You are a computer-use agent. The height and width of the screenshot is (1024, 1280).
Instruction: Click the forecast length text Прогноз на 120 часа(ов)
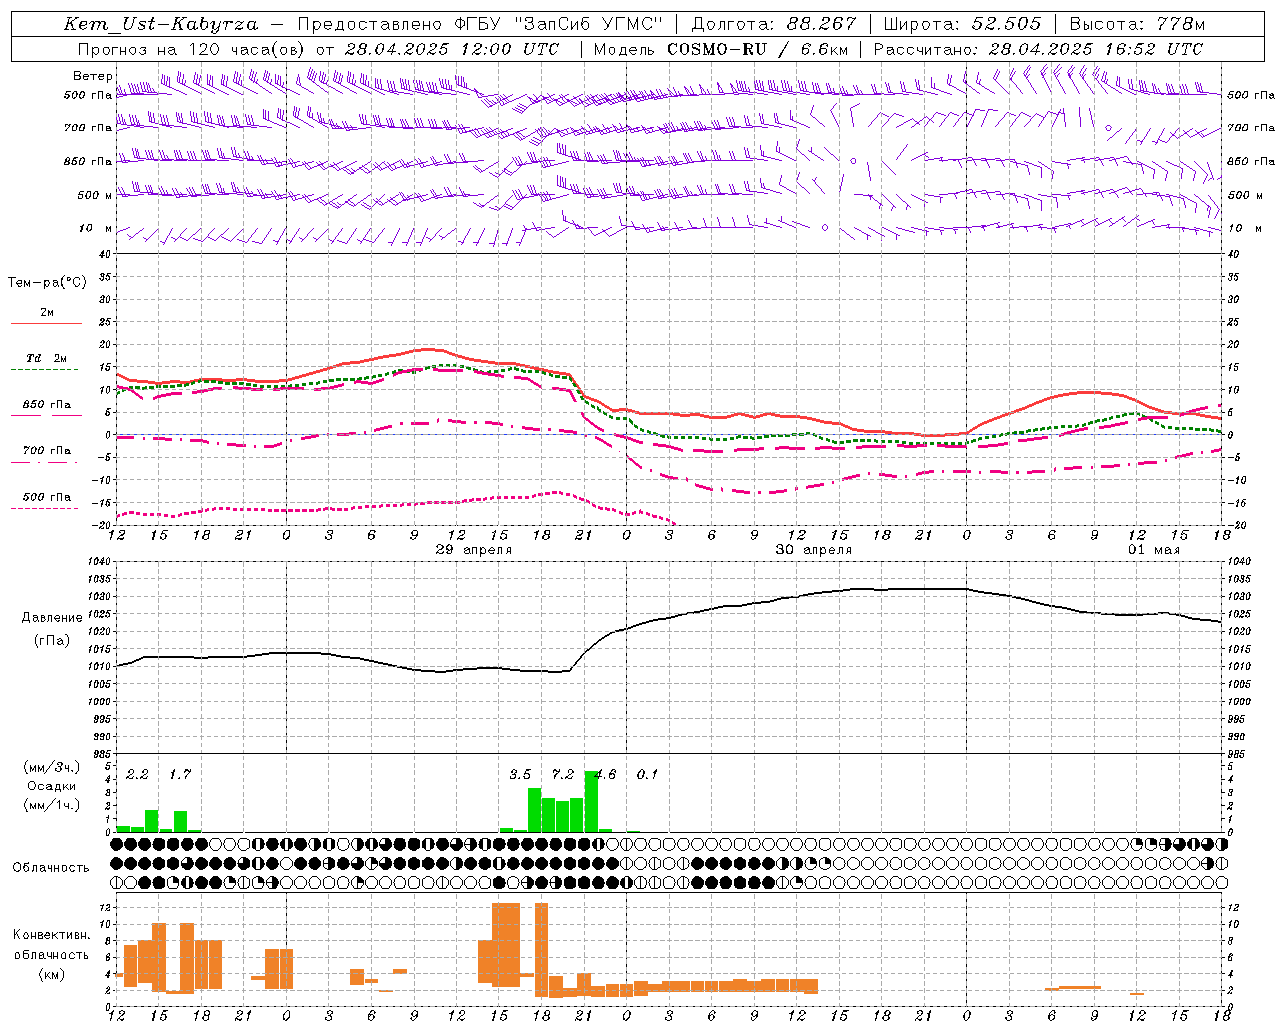tap(192, 49)
